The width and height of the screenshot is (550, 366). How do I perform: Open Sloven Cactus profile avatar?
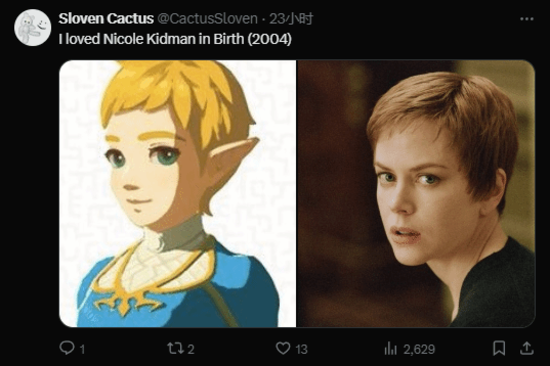(33, 28)
